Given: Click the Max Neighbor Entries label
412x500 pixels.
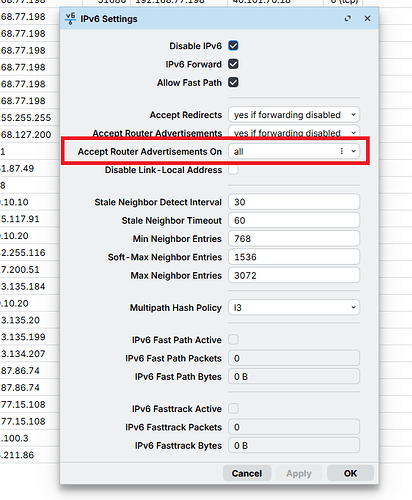Looking at the screenshot, I should click(176, 276).
